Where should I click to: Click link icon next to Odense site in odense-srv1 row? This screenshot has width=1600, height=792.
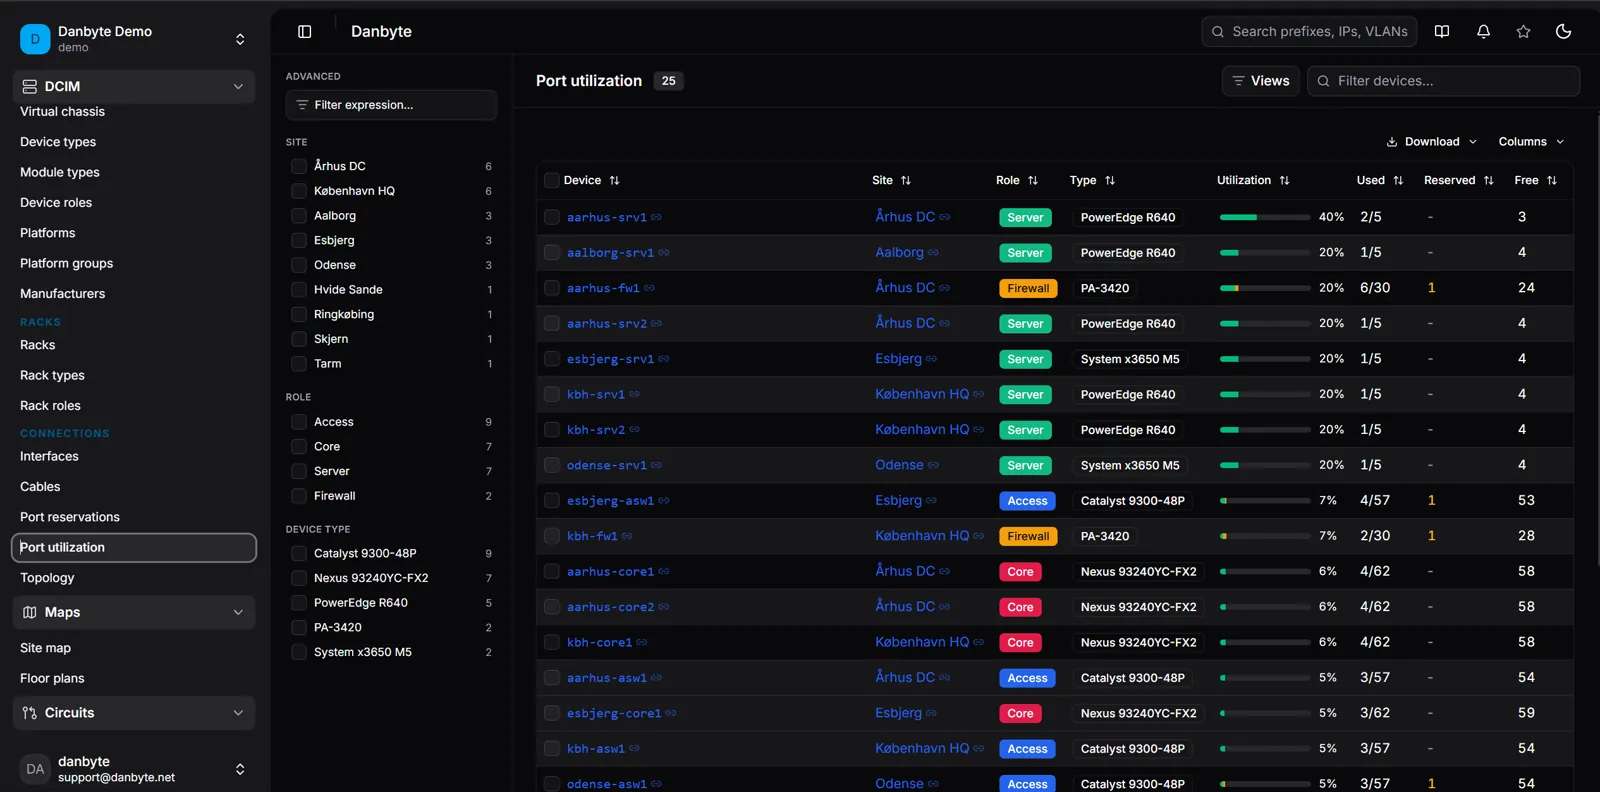pyautogui.click(x=934, y=465)
